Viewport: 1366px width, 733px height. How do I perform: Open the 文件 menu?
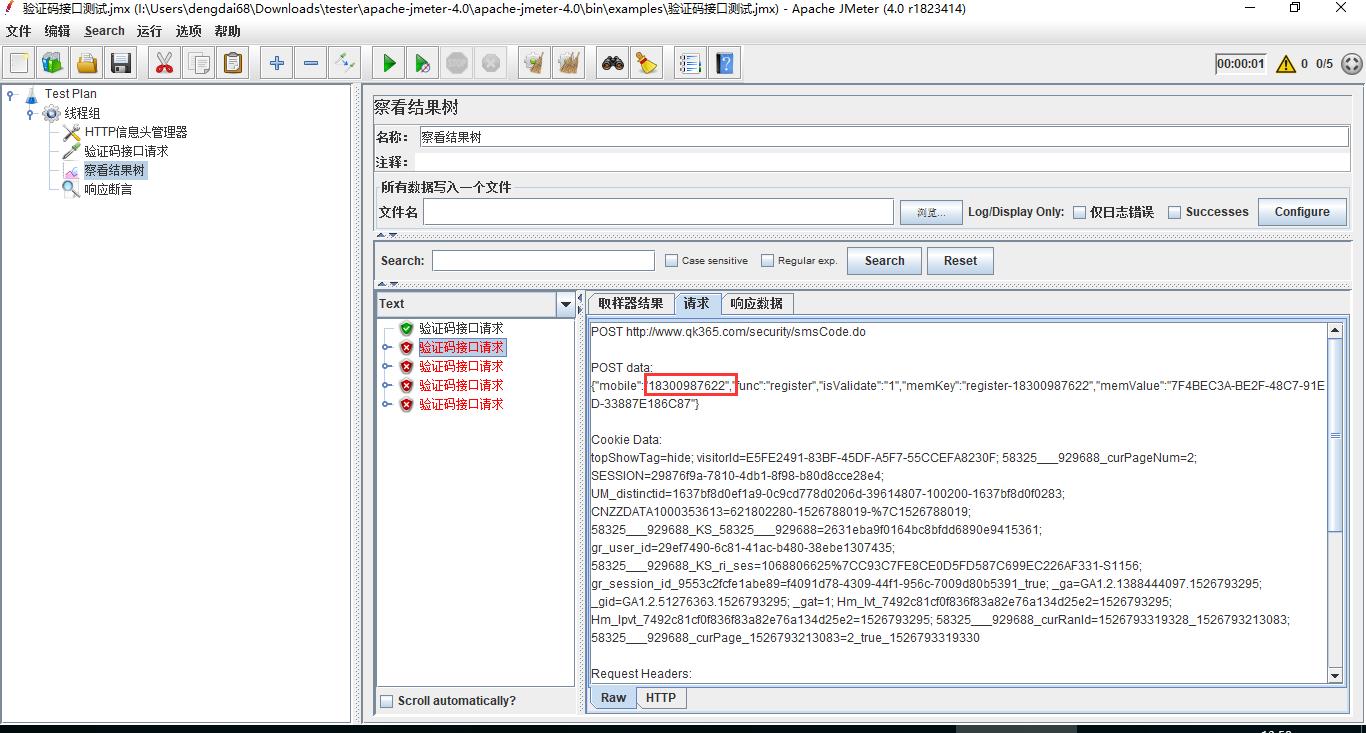click(x=19, y=31)
